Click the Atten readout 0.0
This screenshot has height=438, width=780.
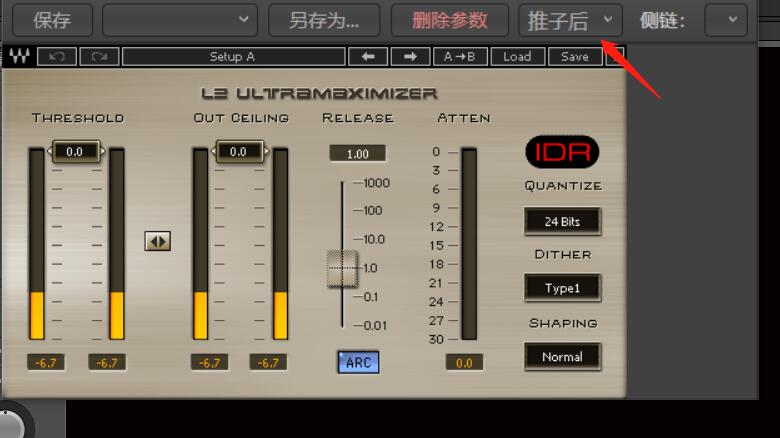pyautogui.click(x=464, y=363)
